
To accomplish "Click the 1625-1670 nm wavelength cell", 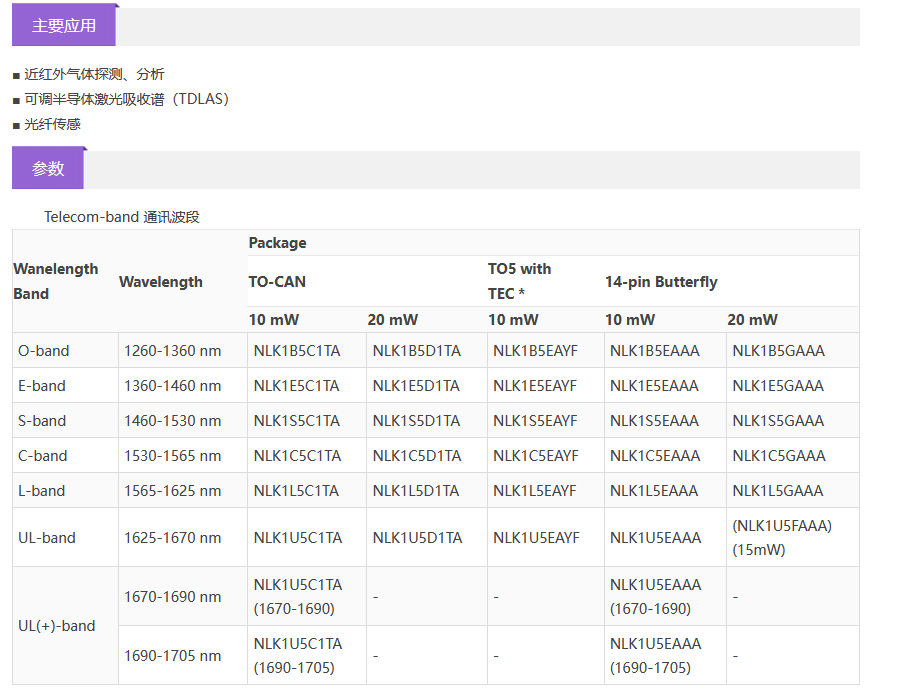I will 173,538.
